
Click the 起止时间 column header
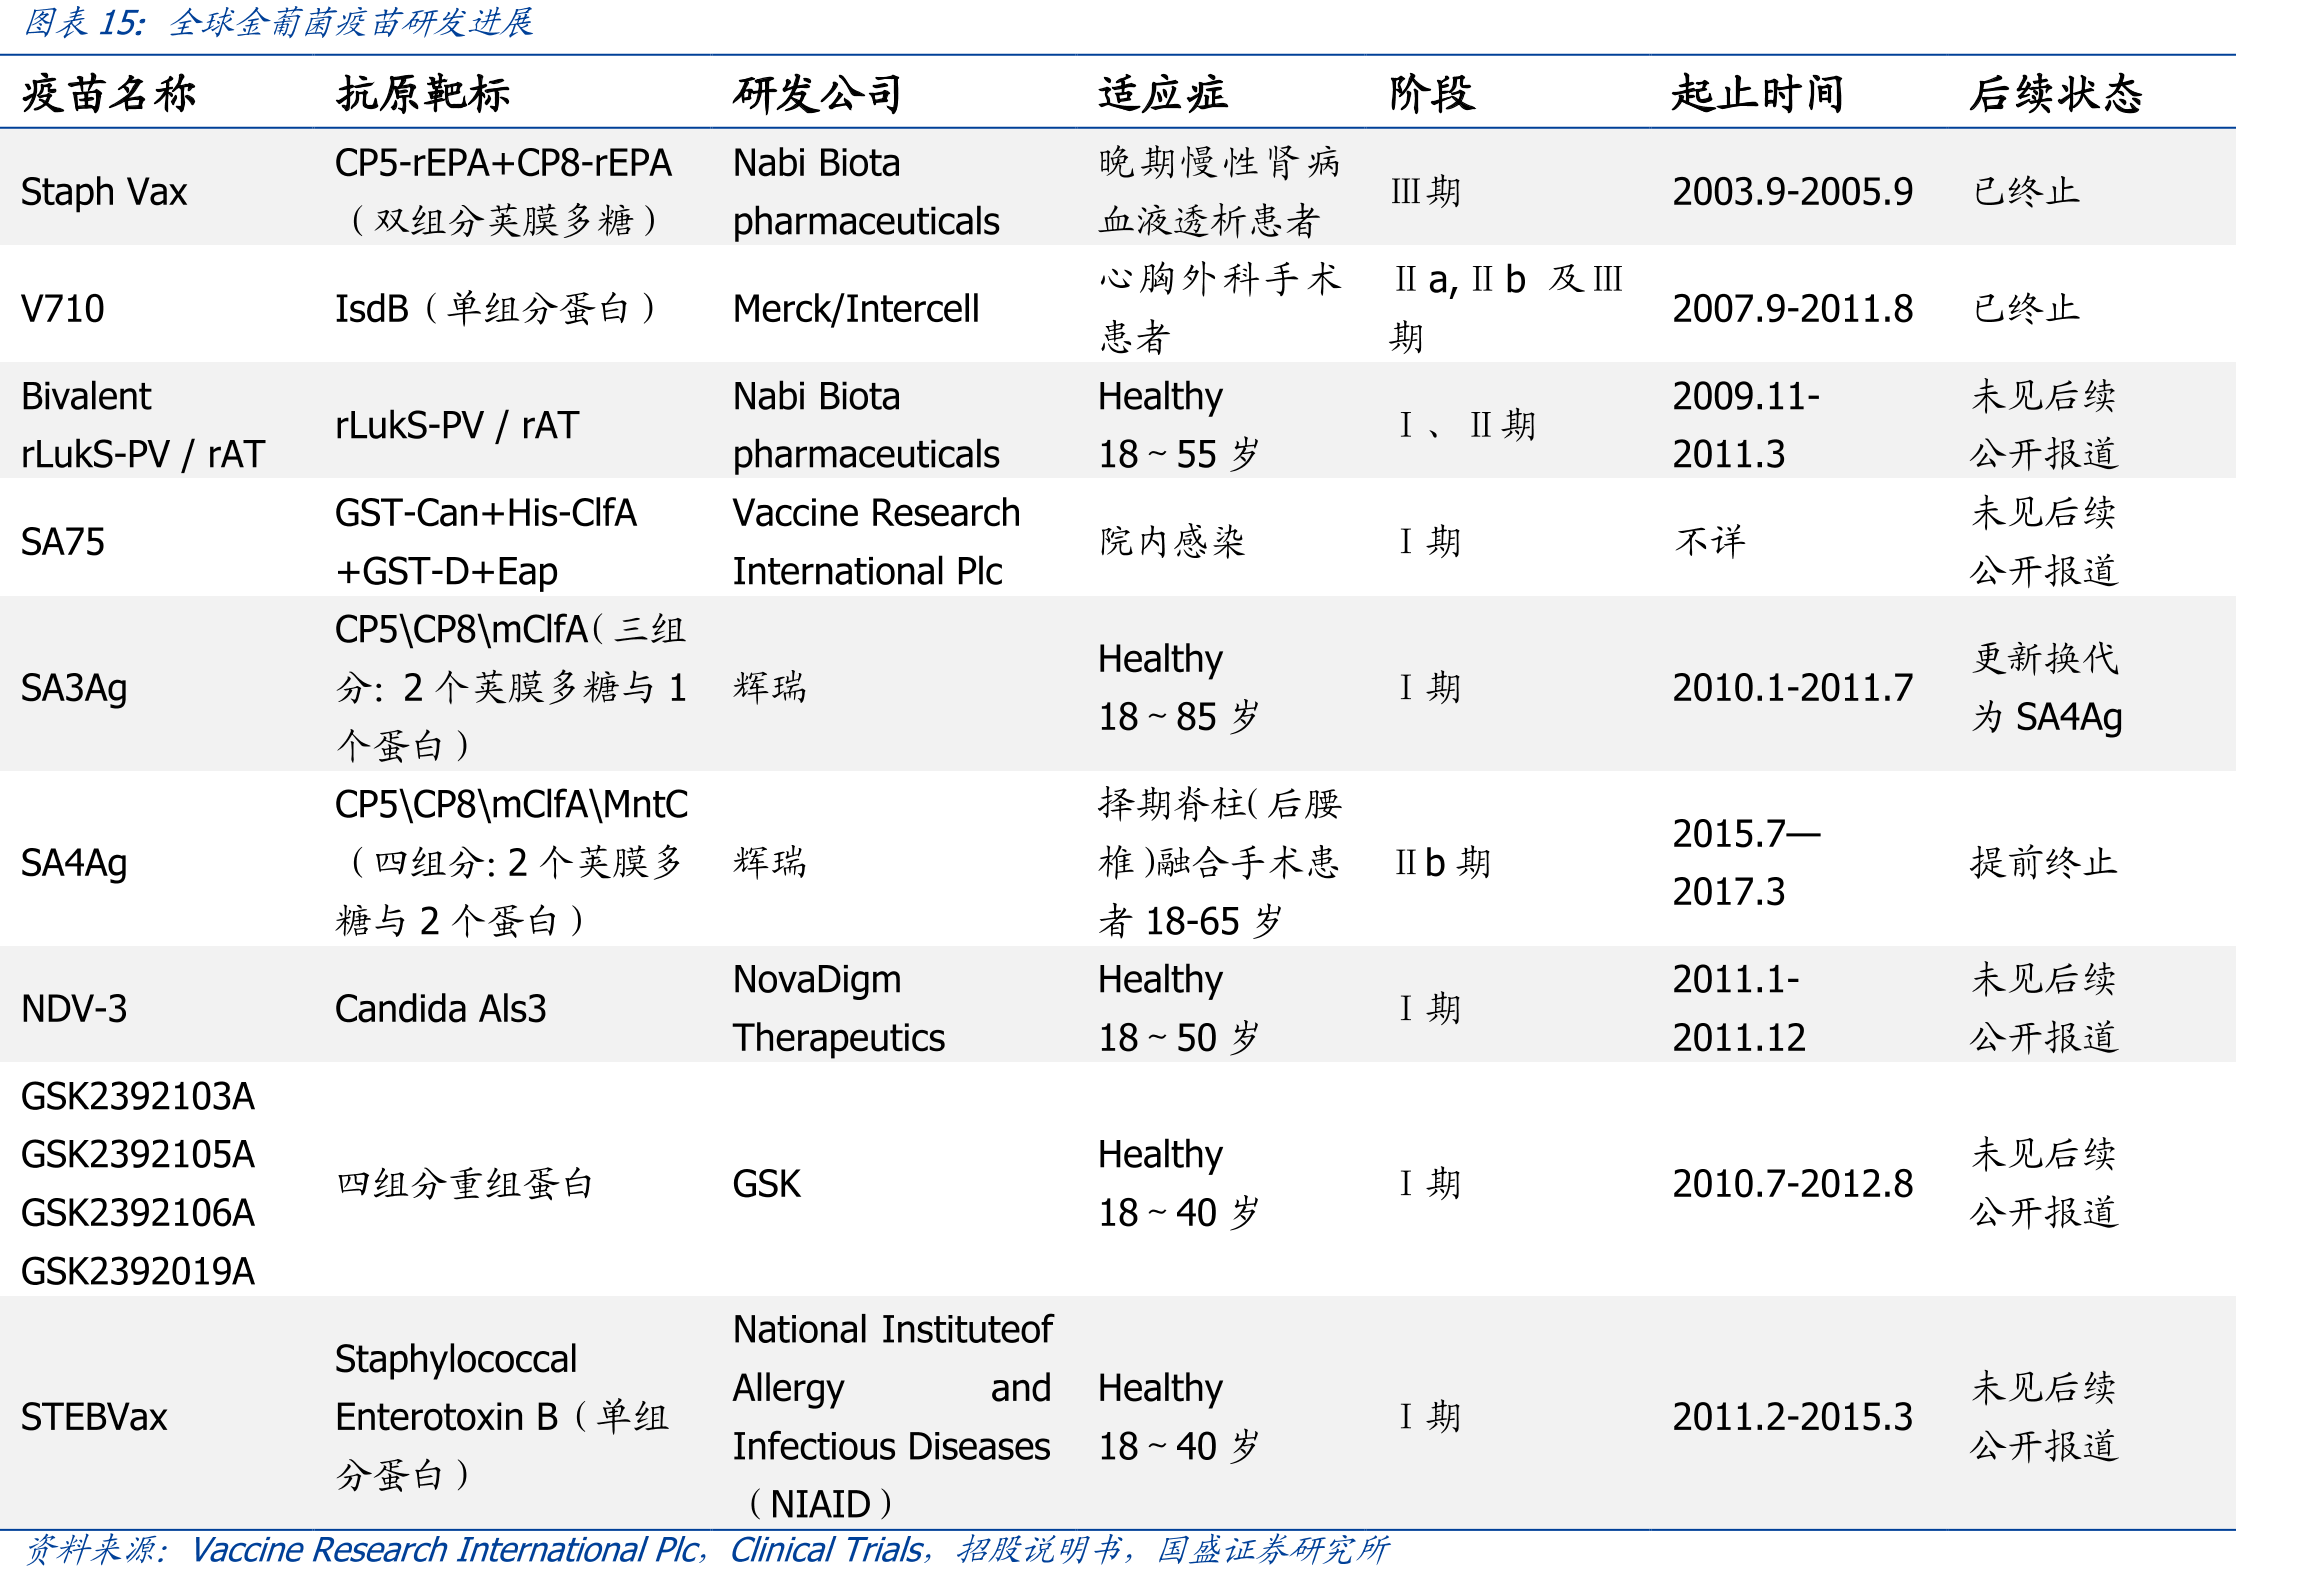pos(1757,94)
